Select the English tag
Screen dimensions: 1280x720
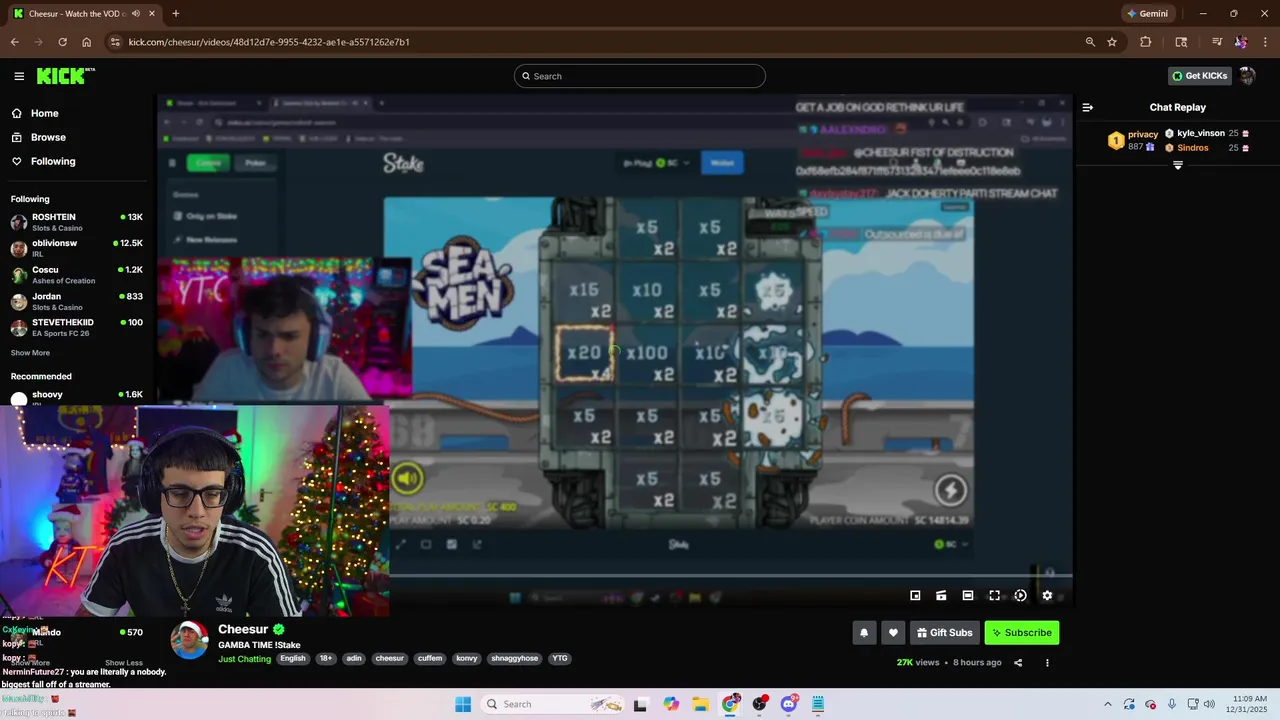[293, 658]
